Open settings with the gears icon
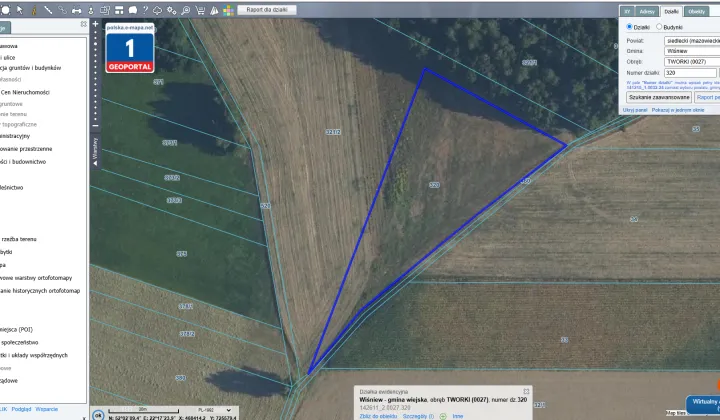The width and height of the screenshot is (720, 420). coord(172,10)
